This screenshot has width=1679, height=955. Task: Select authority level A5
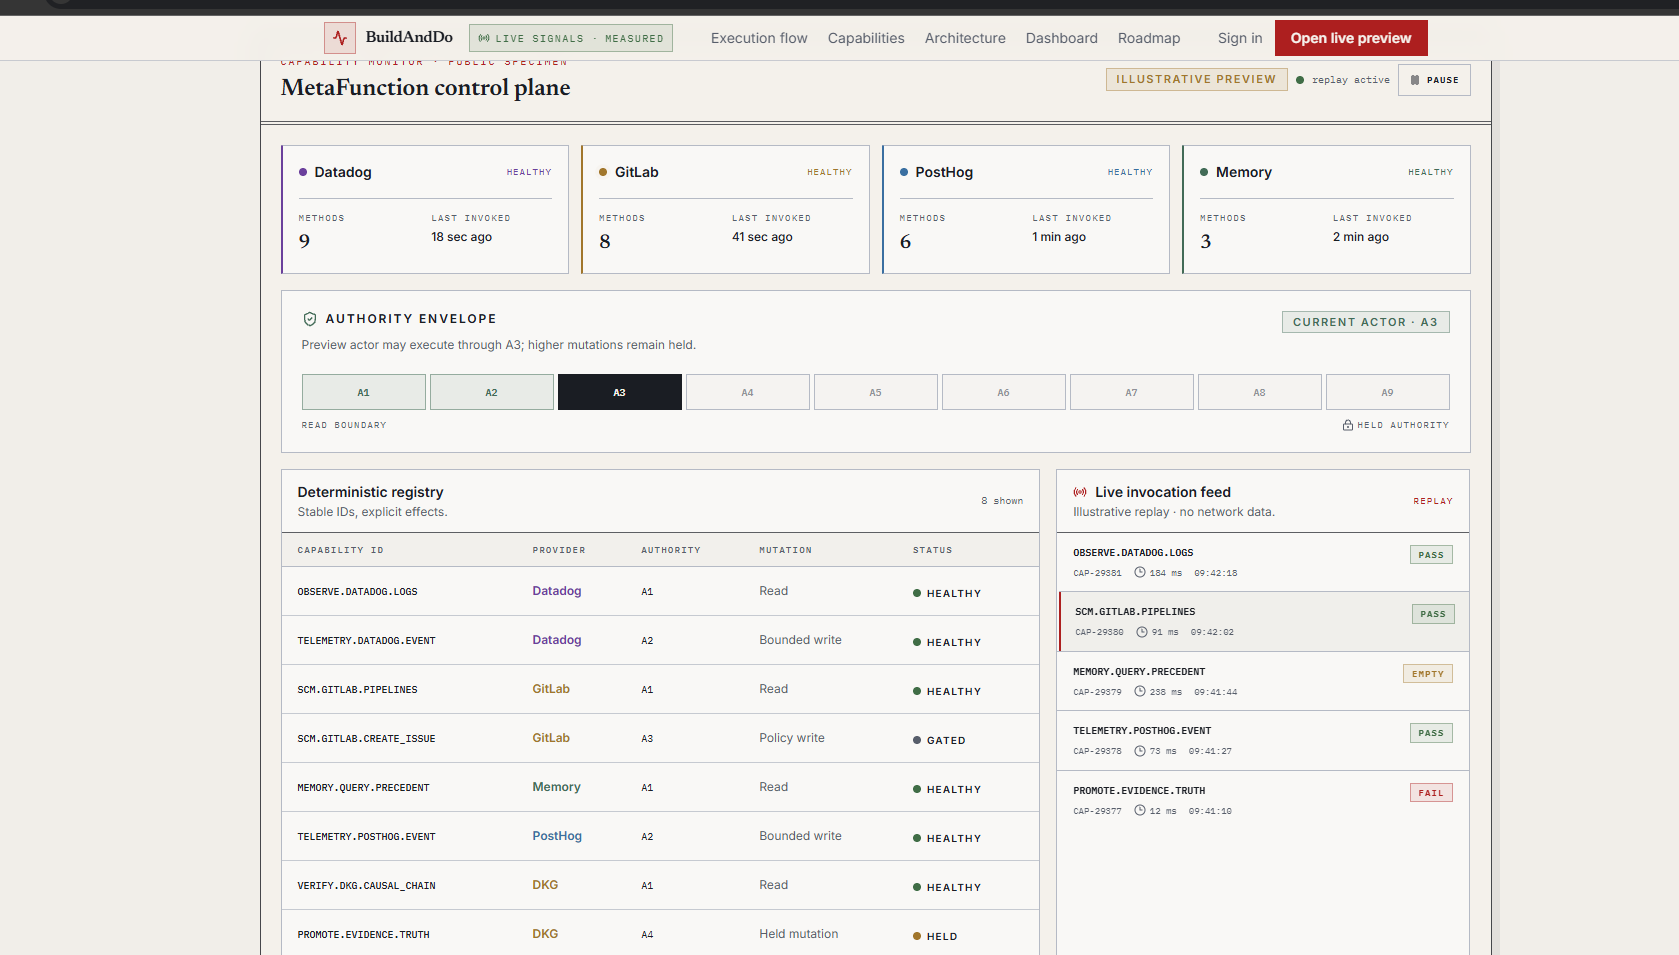pyautogui.click(x=876, y=392)
